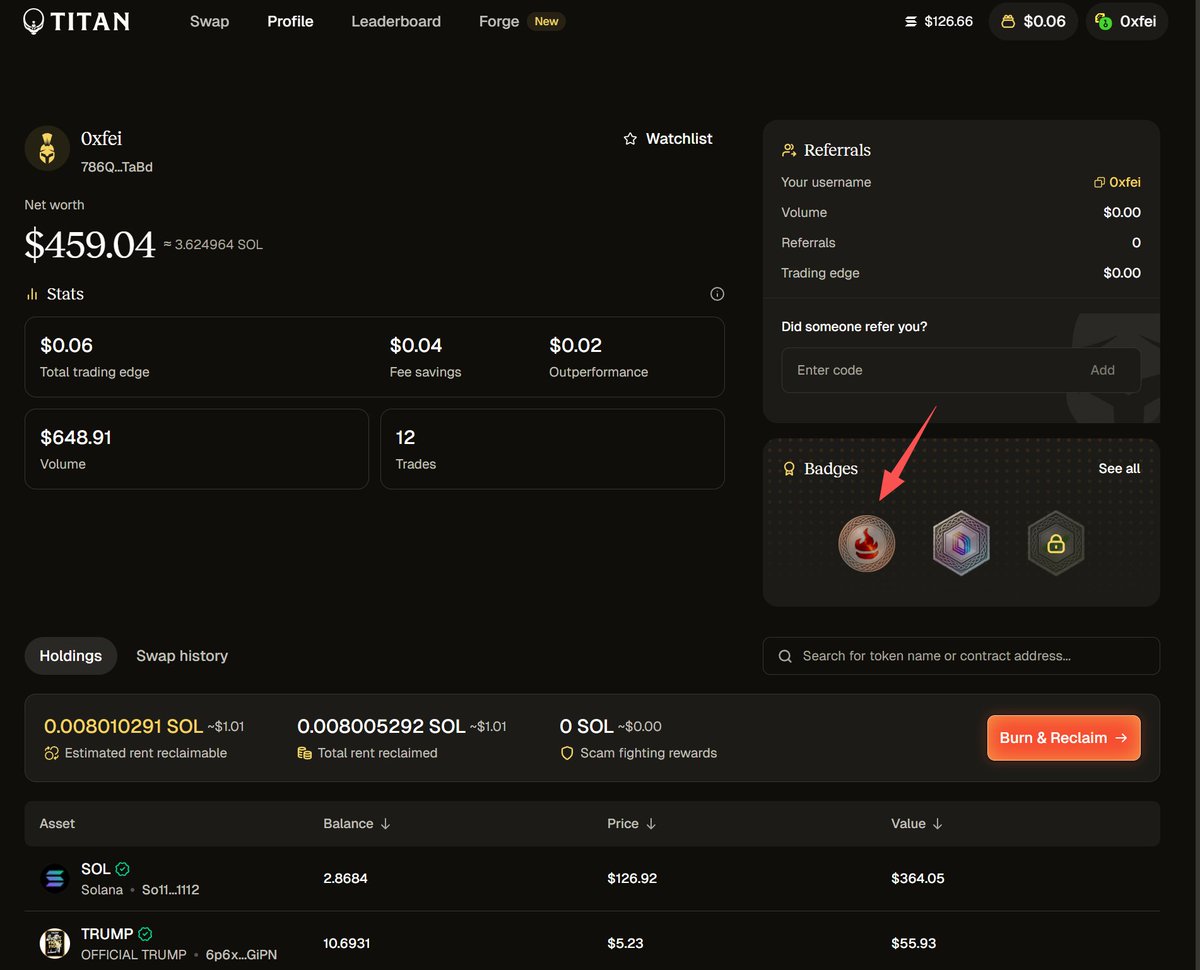Switch to Swap history tab
The width and height of the screenshot is (1200, 970).
click(182, 656)
